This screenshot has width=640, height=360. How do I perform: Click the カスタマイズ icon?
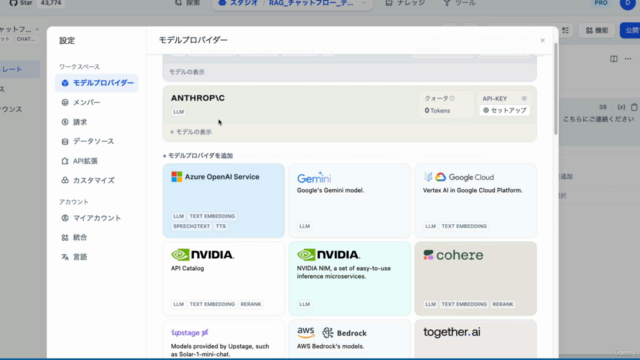(x=65, y=180)
